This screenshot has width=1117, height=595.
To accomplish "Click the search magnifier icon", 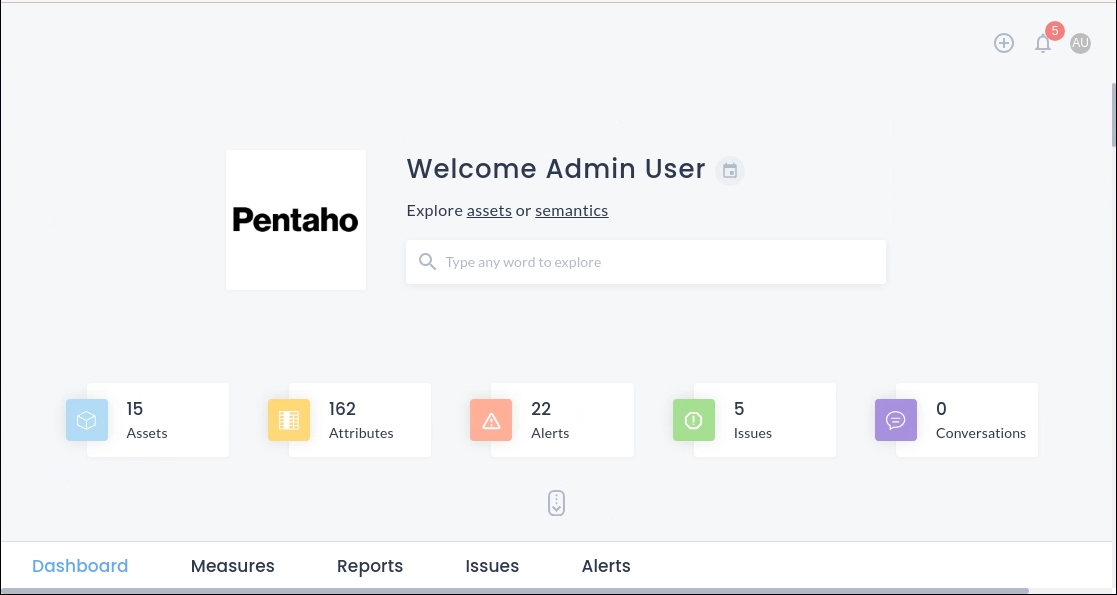I will click(428, 262).
